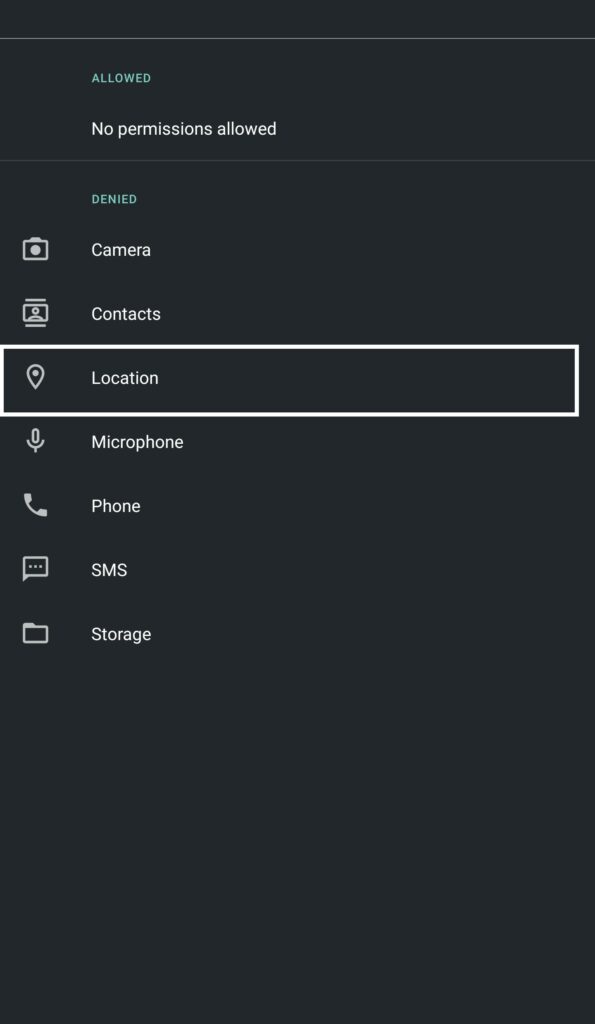595x1024 pixels.
Task: Tap the SMS speech bubble icon
Action: coord(35,569)
